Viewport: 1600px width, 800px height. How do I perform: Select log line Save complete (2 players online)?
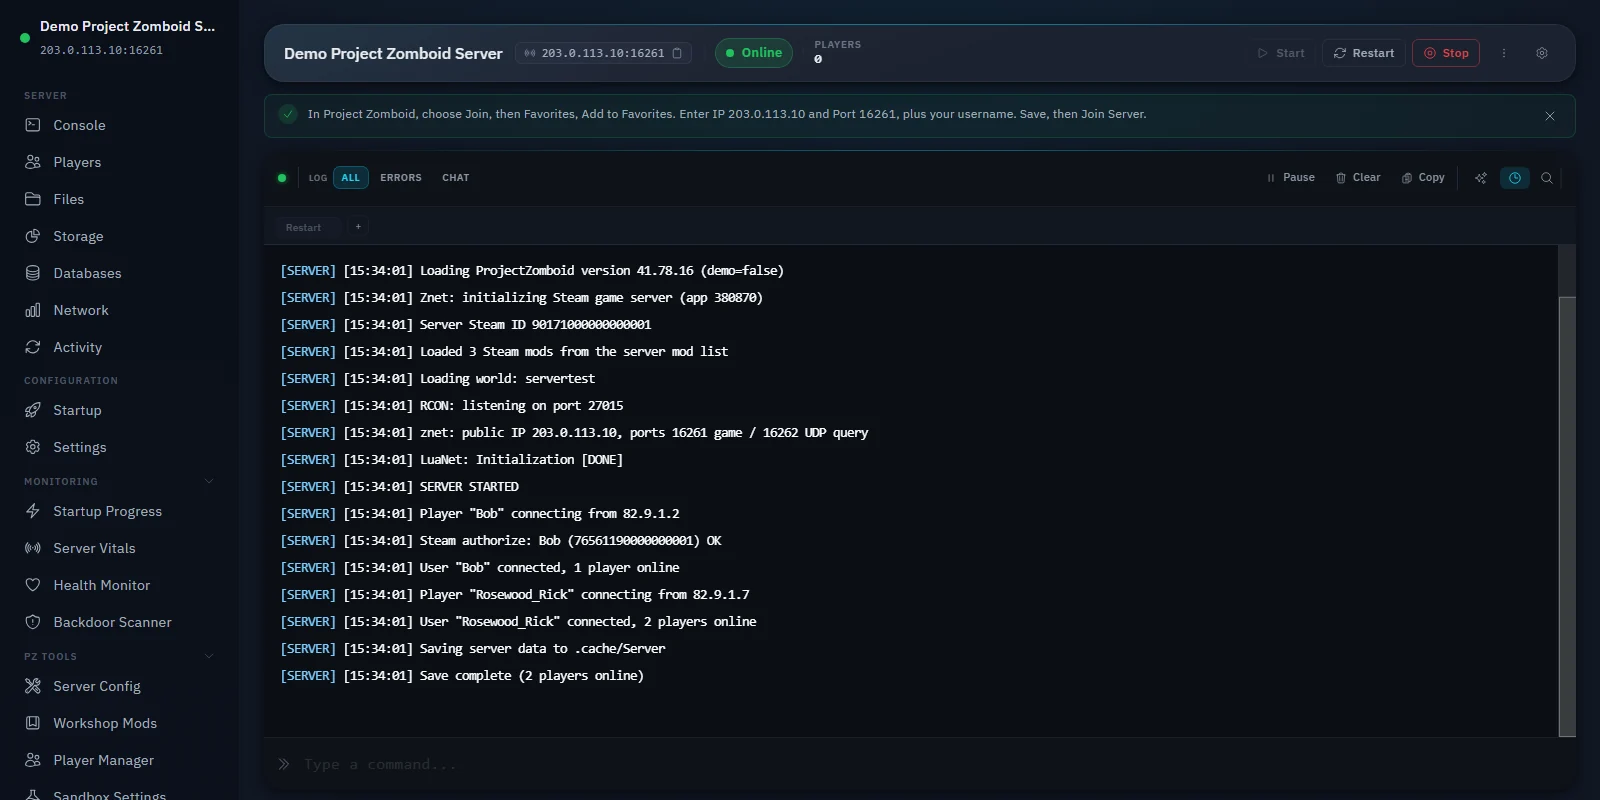(x=462, y=676)
